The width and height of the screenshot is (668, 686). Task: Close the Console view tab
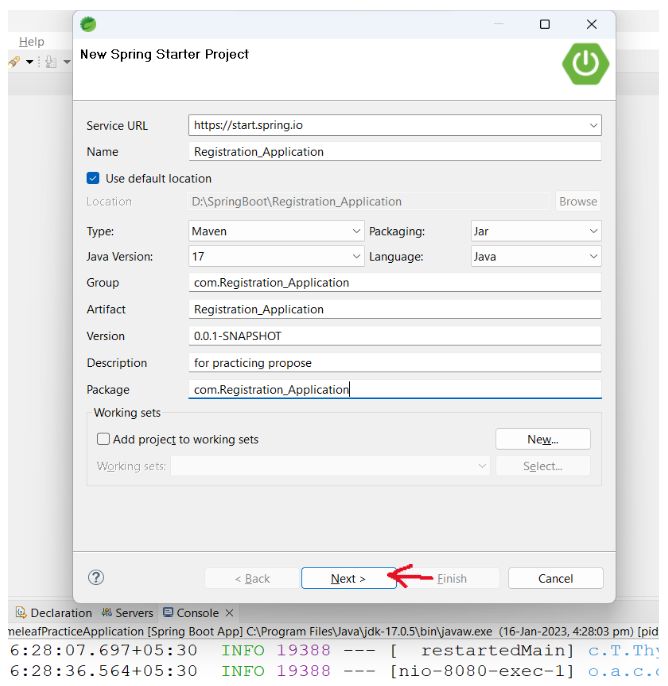[x=229, y=612]
